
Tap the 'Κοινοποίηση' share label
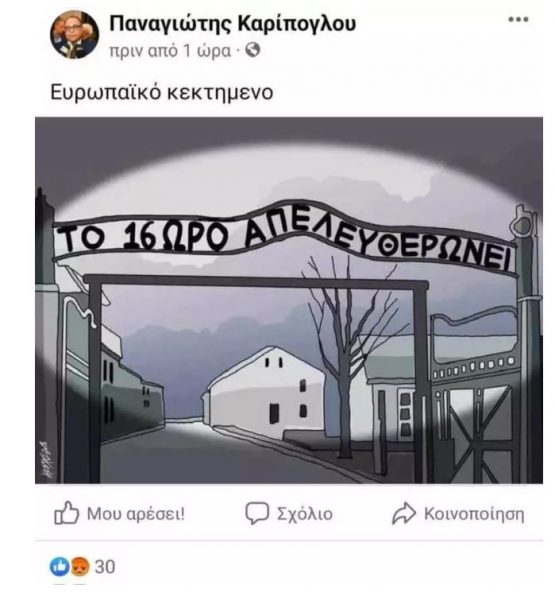[x=474, y=514]
